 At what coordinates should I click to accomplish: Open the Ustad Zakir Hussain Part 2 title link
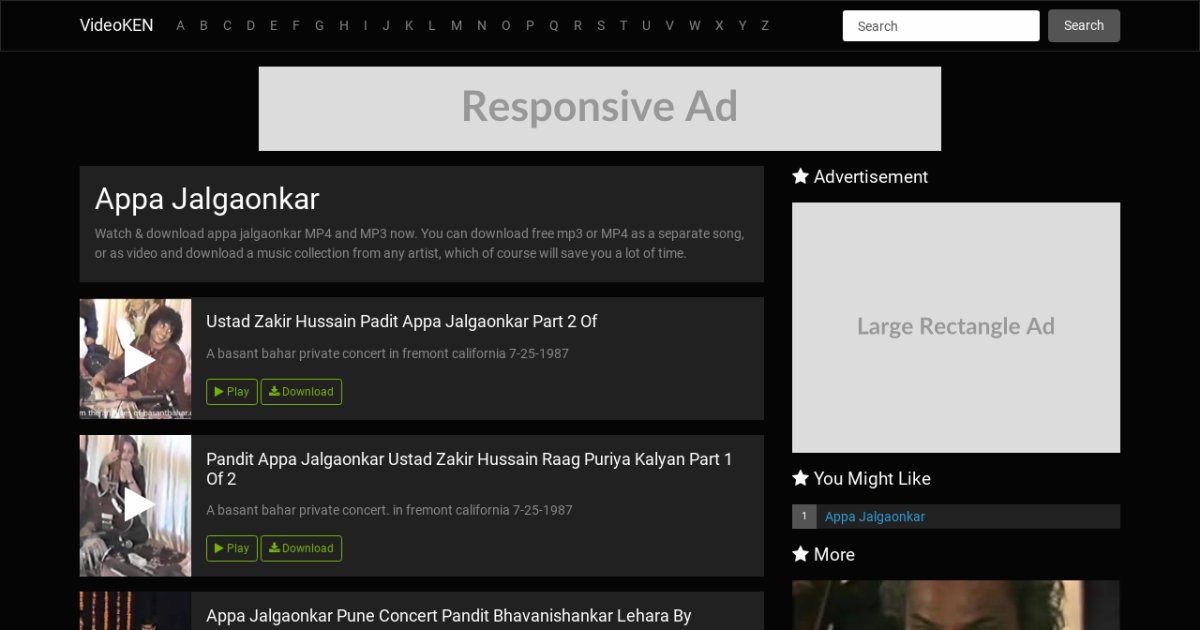[401, 321]
